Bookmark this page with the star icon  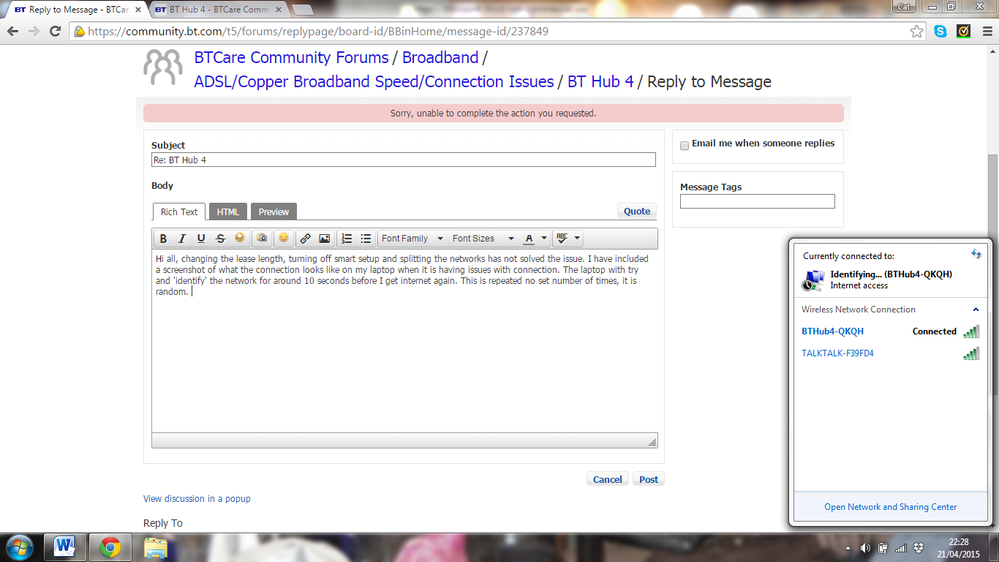[916, 31]
